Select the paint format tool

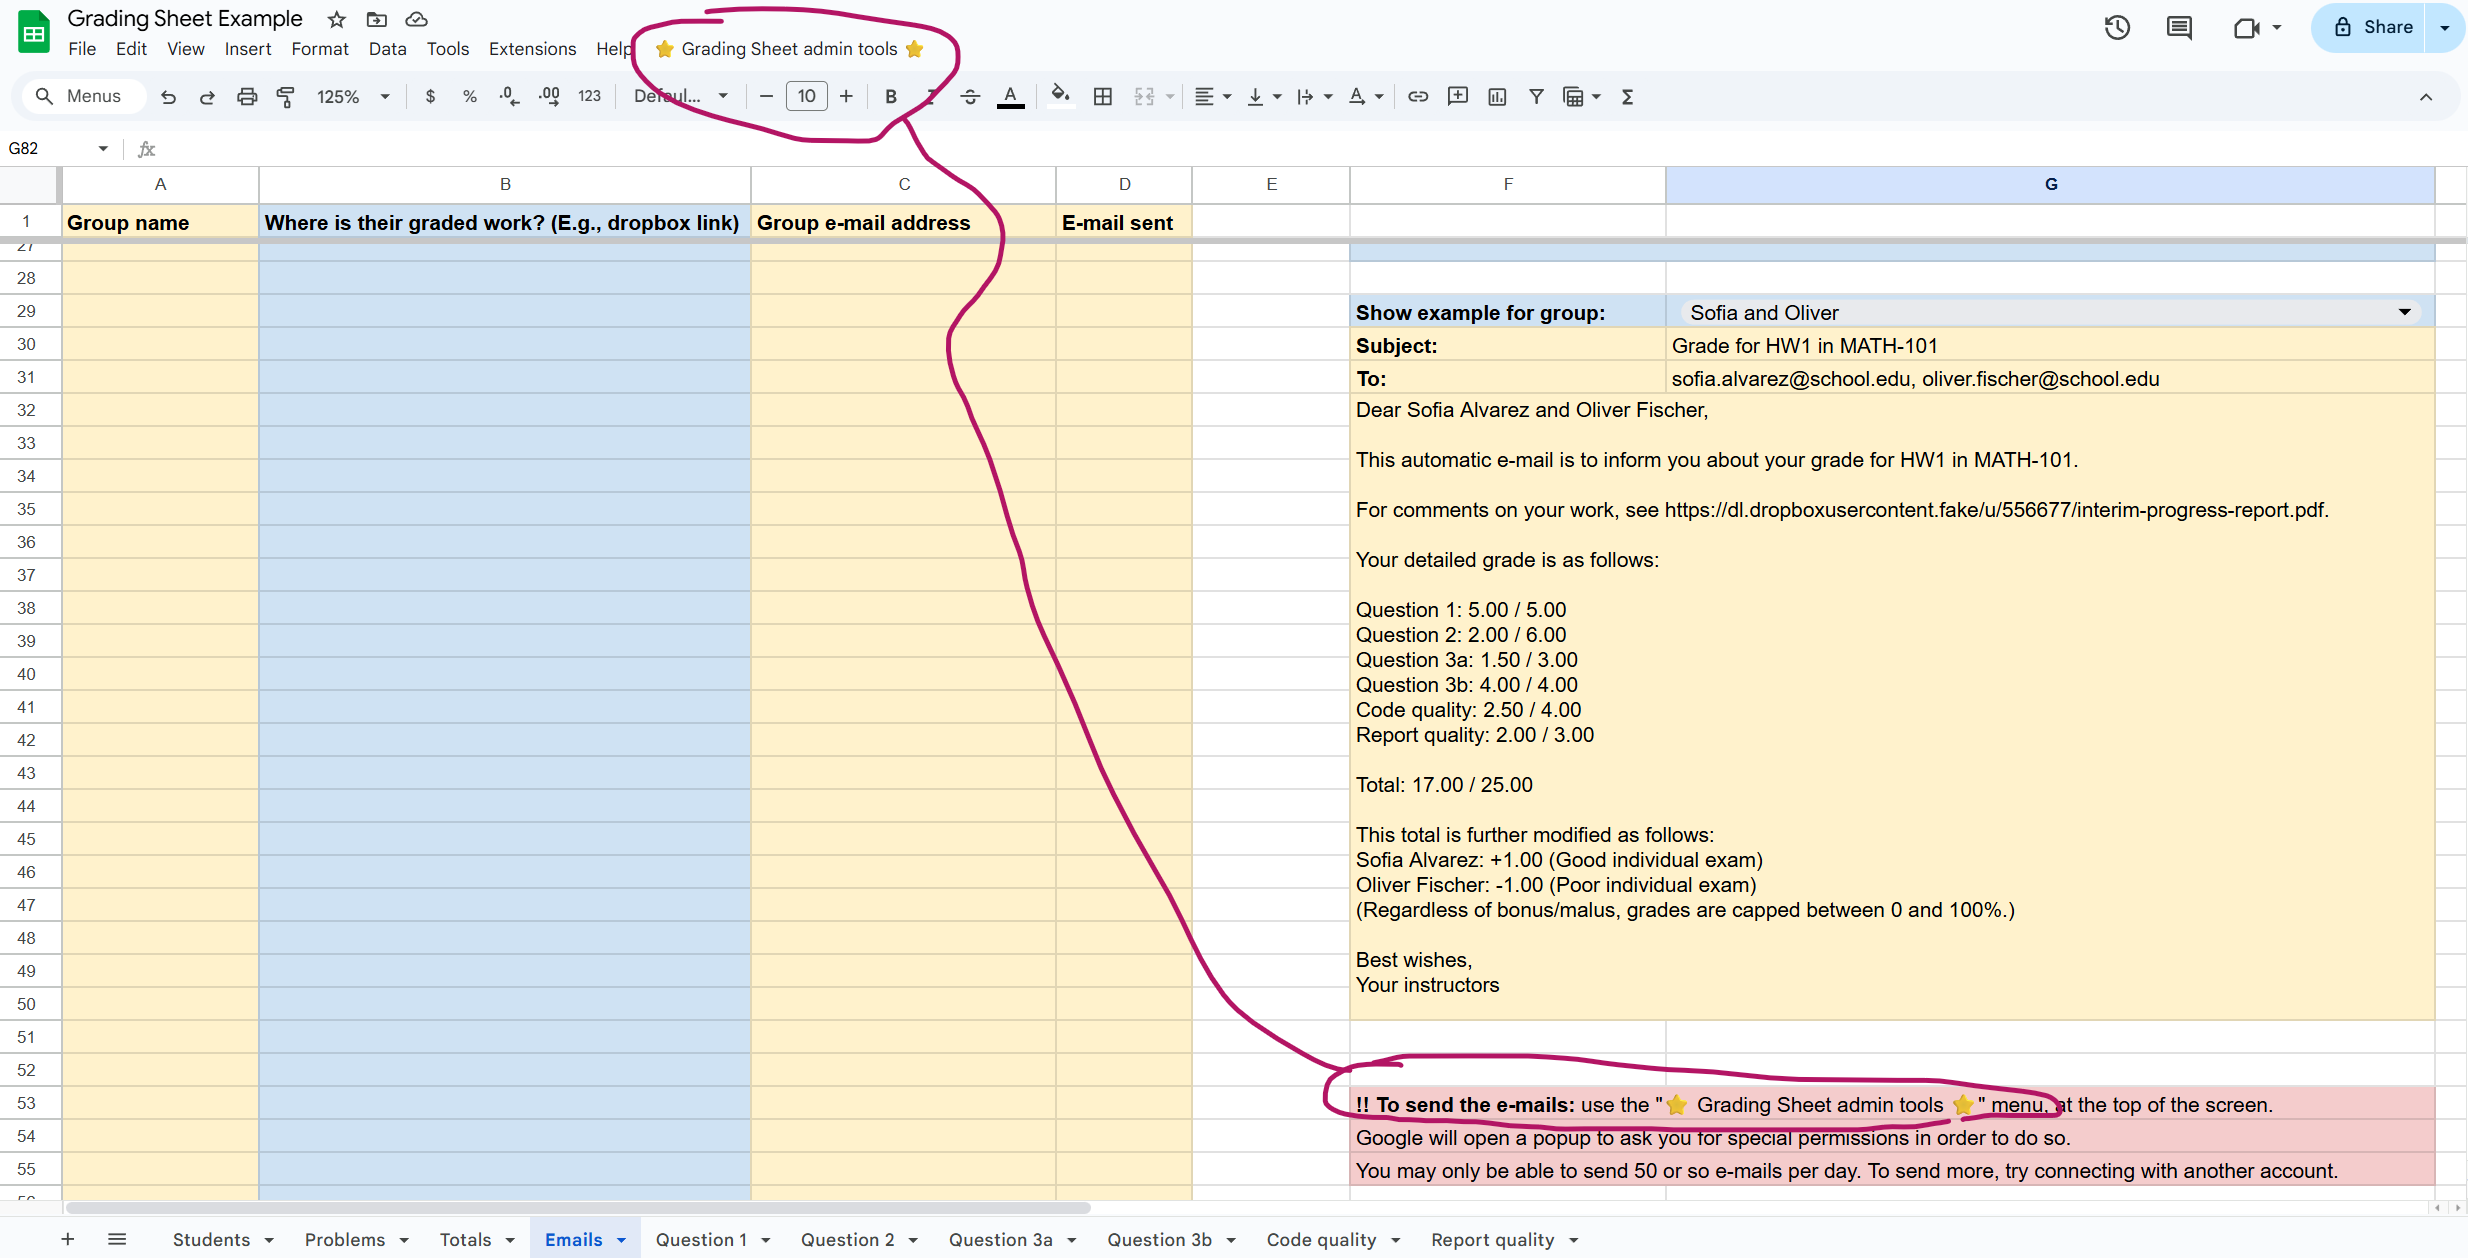click(286, 97)
